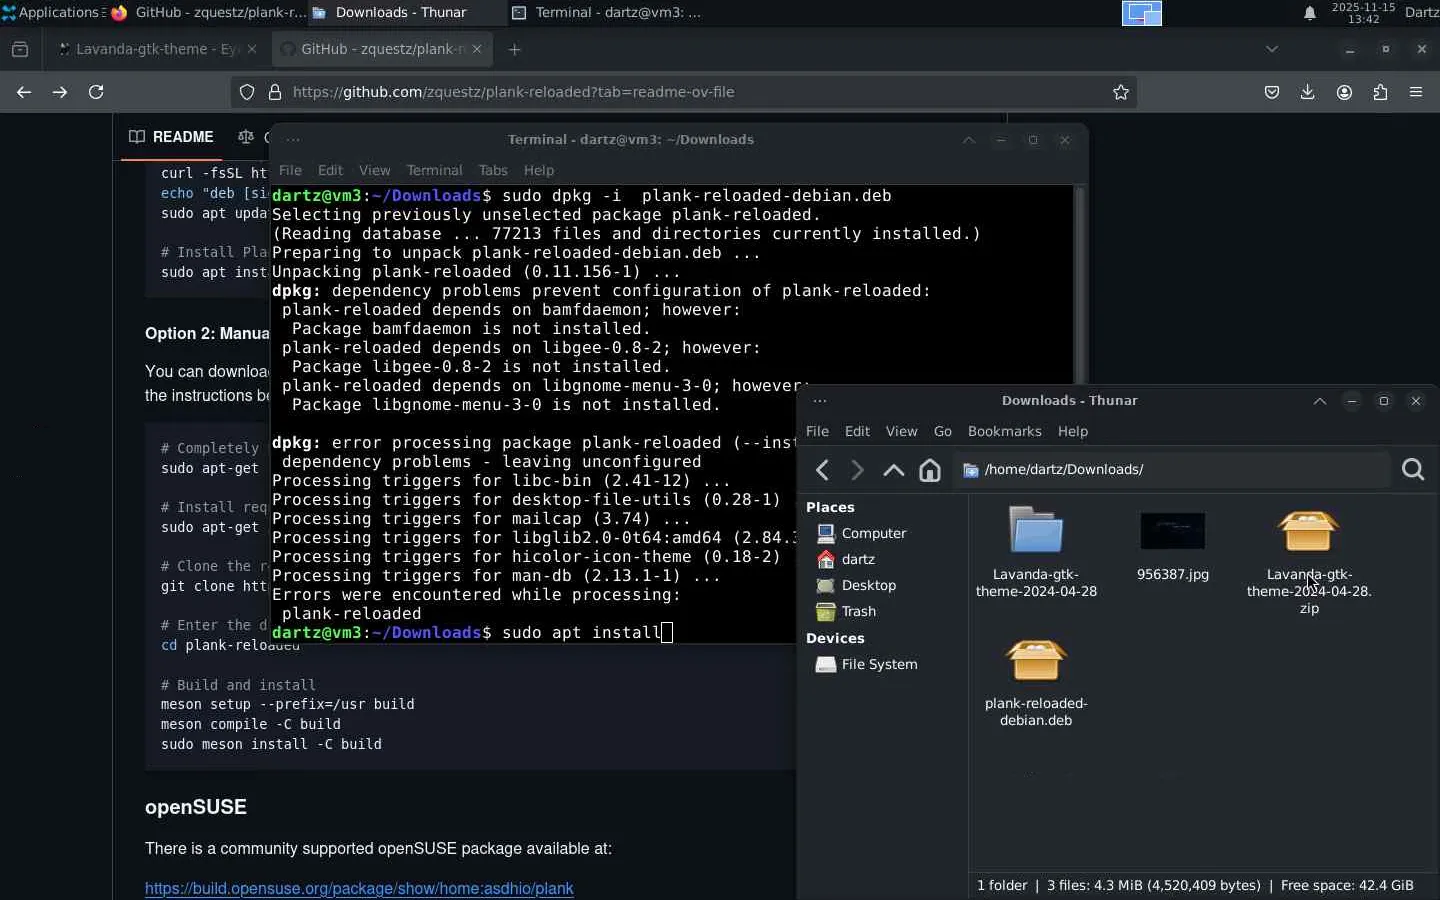Roll up the Thunar window

coord(1320,401)
